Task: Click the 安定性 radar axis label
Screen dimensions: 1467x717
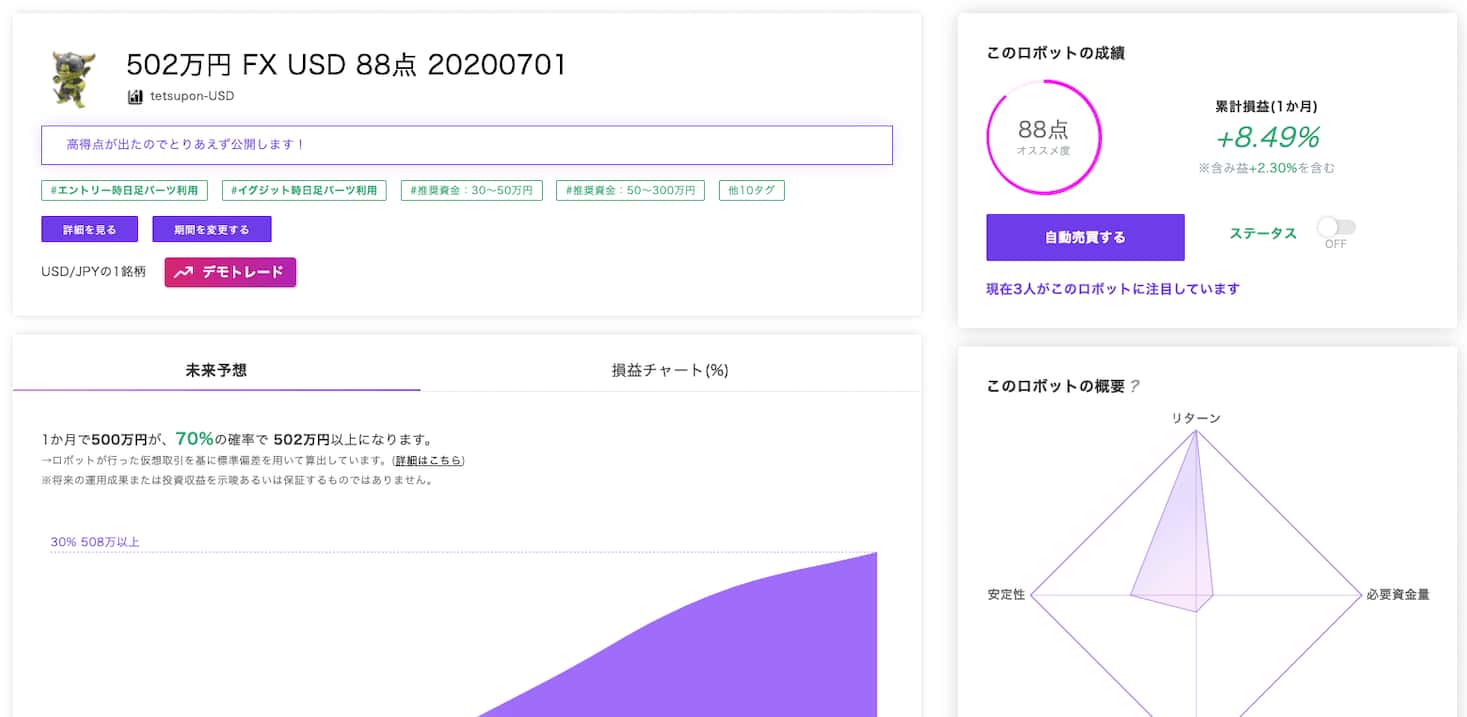Action: tap(1006, 594)
